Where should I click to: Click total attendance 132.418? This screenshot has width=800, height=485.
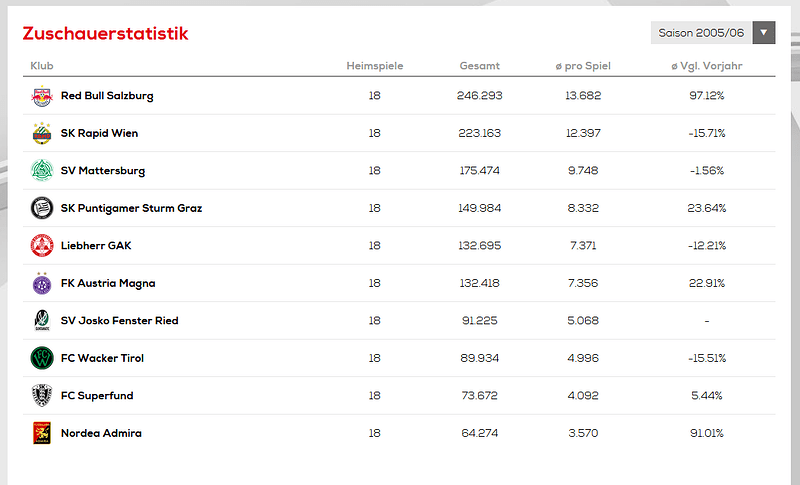tap(480, 283)
